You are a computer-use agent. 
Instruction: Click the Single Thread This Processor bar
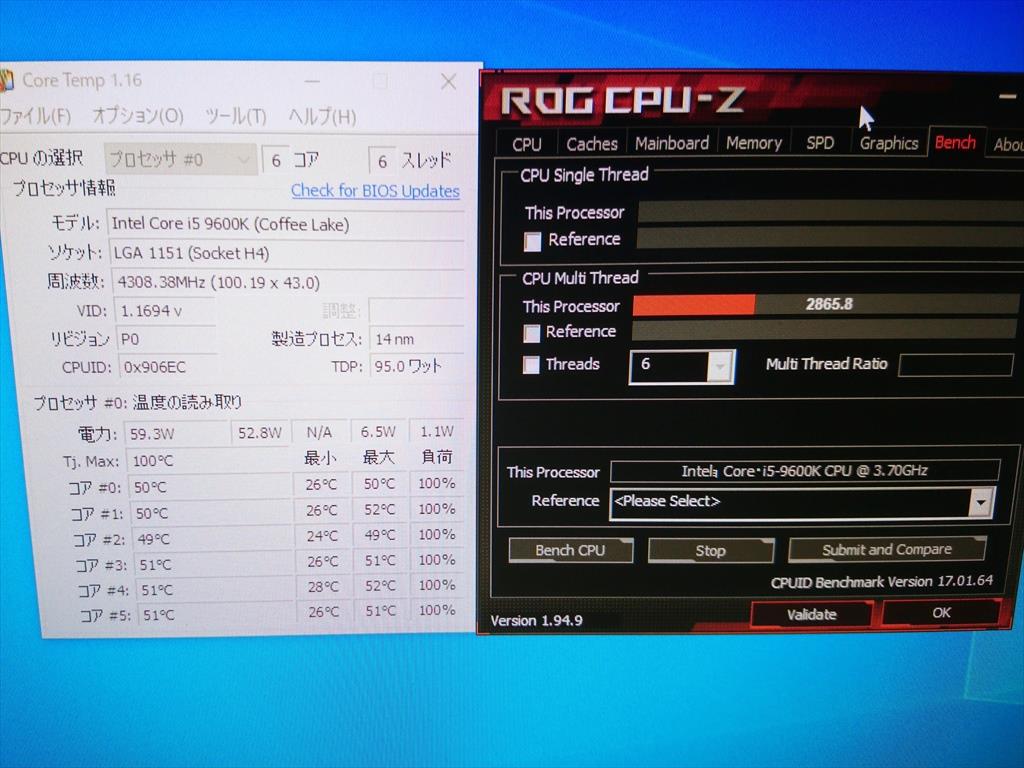point(831,212)
